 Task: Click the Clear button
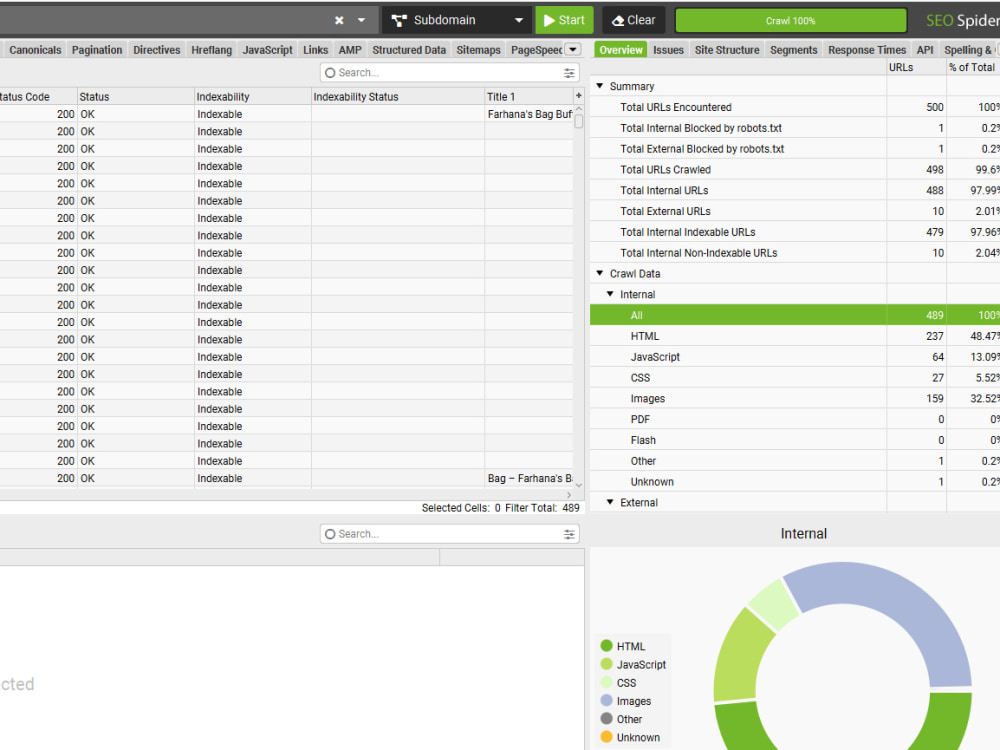click(634, 20)
